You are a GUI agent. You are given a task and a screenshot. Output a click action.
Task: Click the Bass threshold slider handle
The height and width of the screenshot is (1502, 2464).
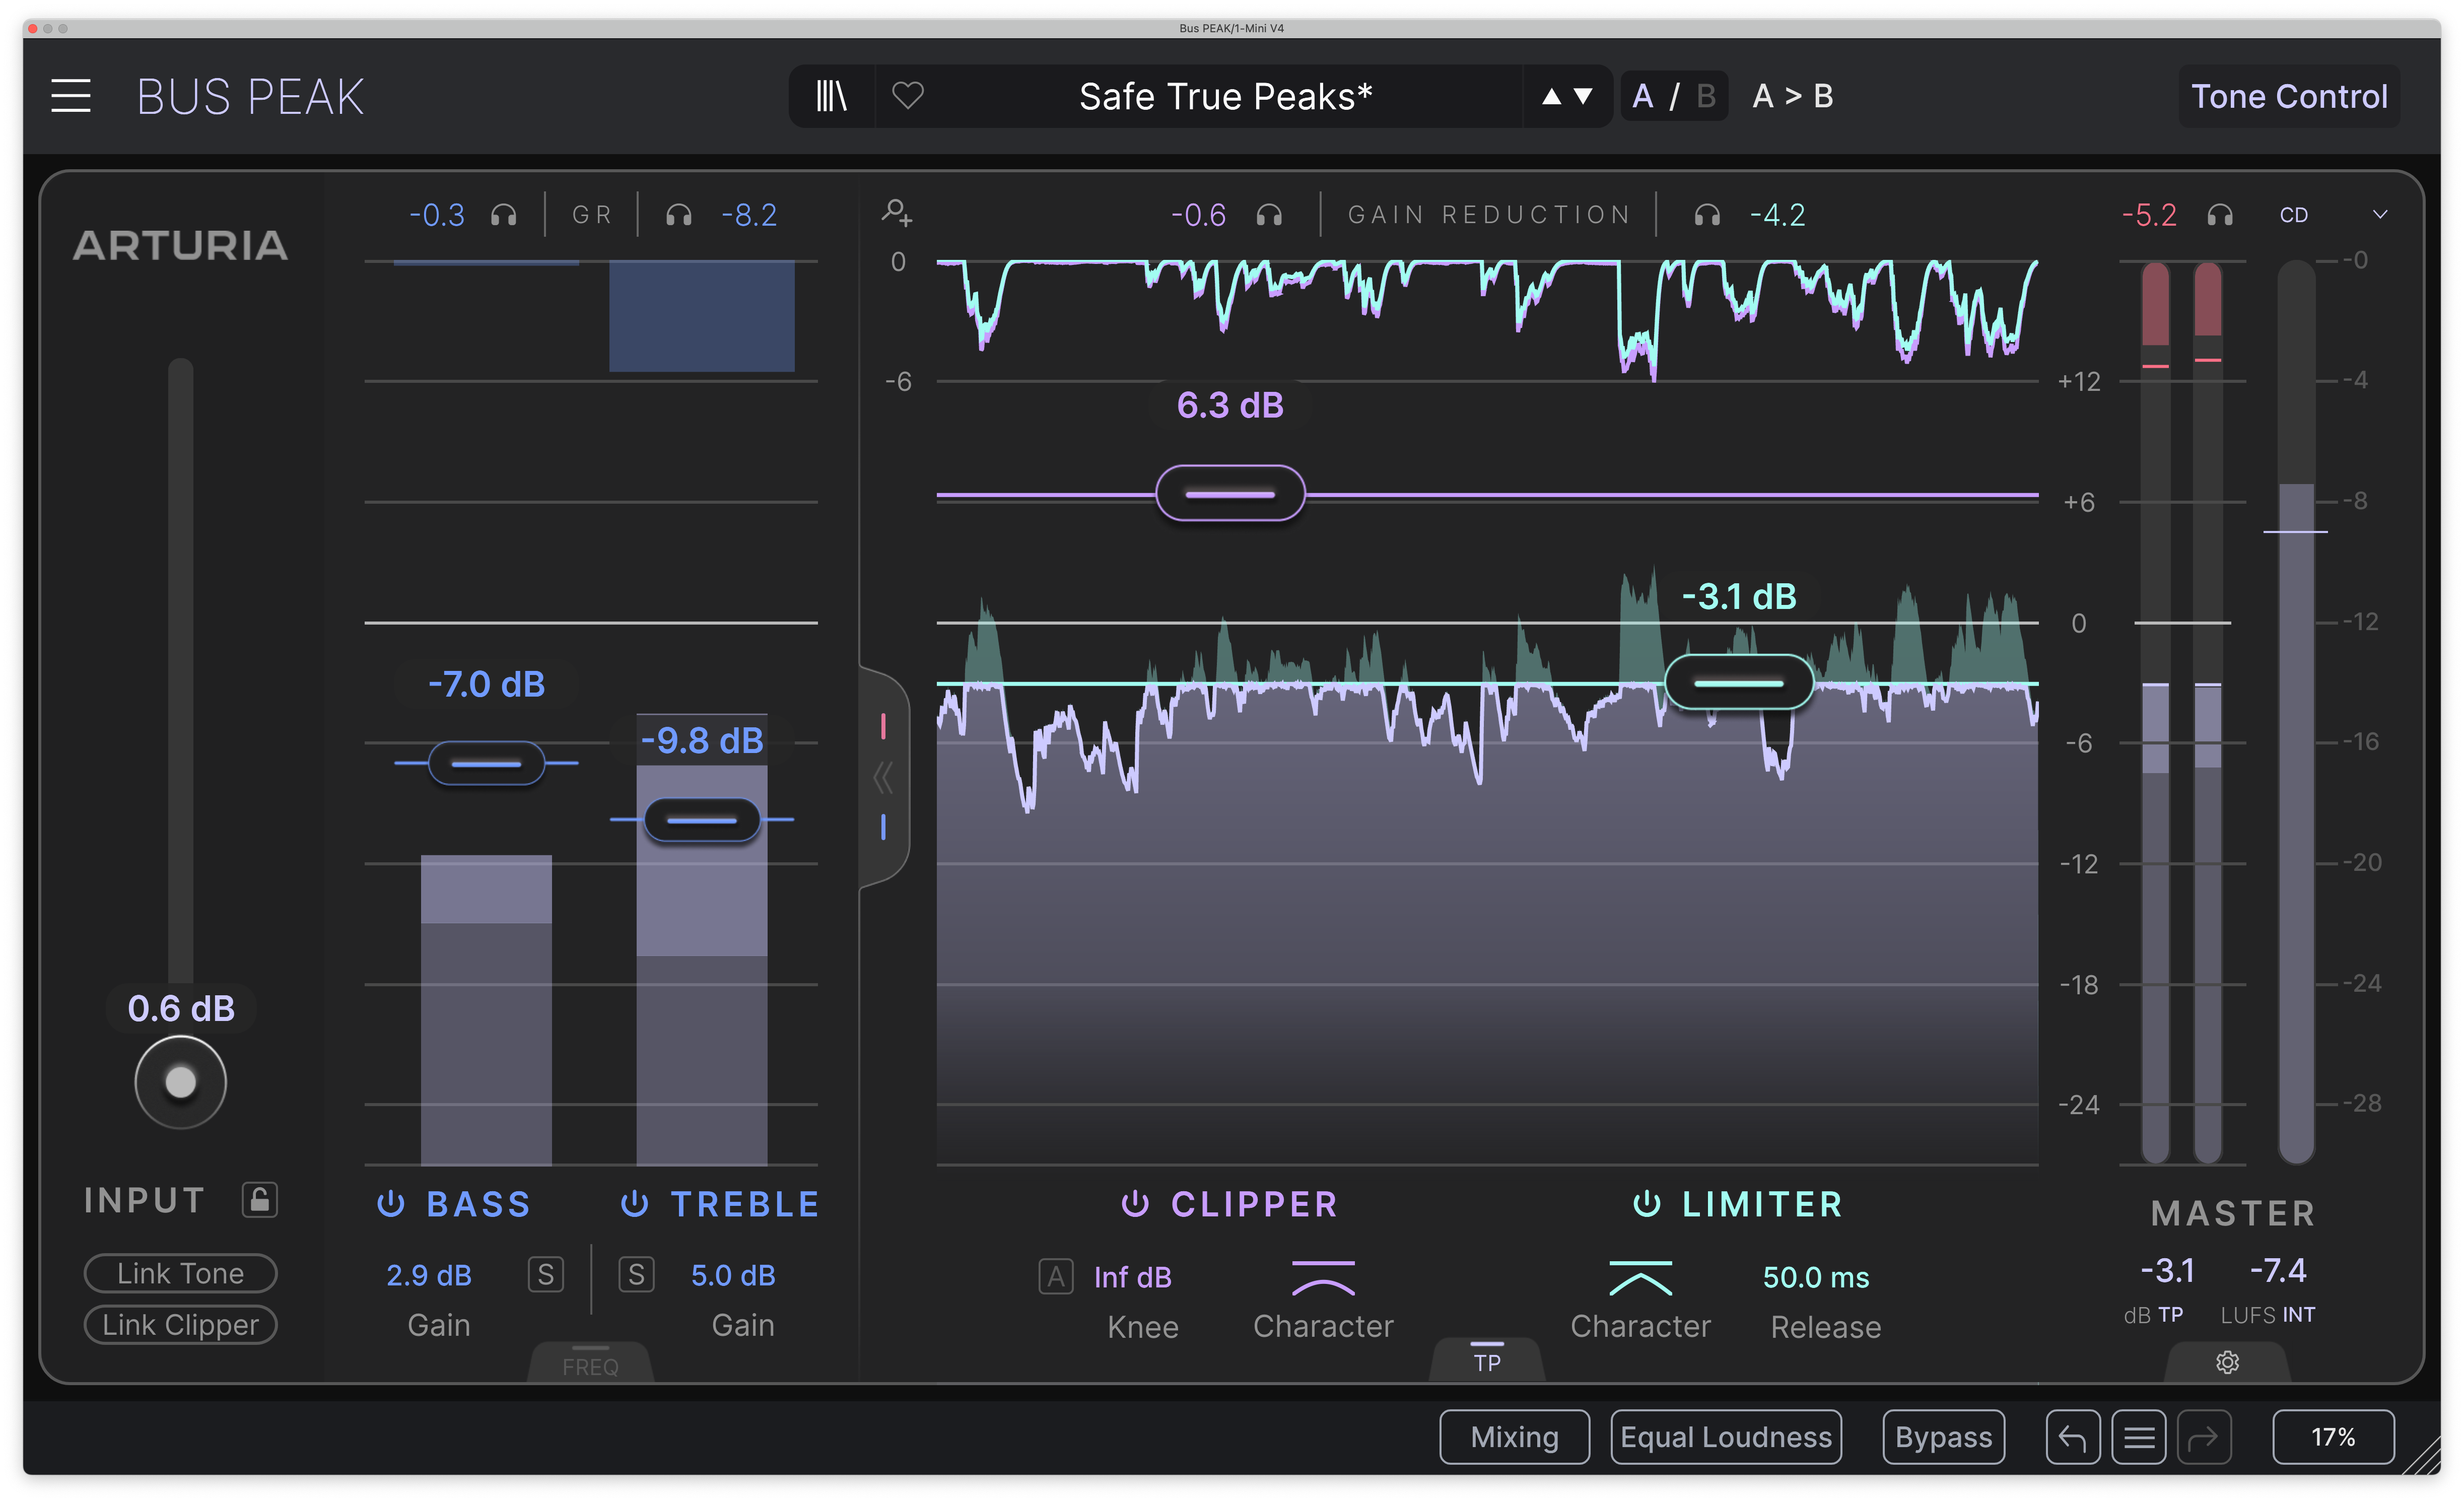coord(486,763)
